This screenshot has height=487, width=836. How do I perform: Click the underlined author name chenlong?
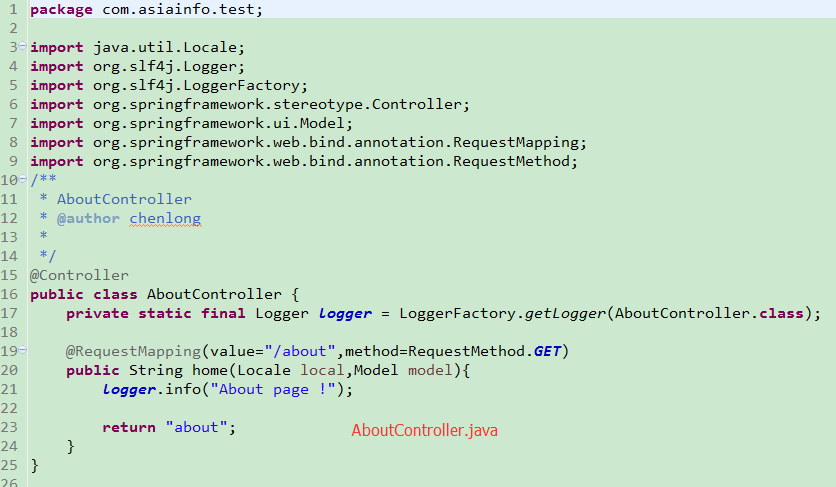165,218
